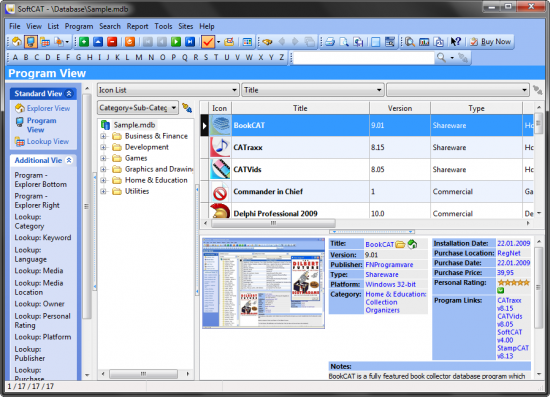Open the Sites menu

(x=186, y=26)
